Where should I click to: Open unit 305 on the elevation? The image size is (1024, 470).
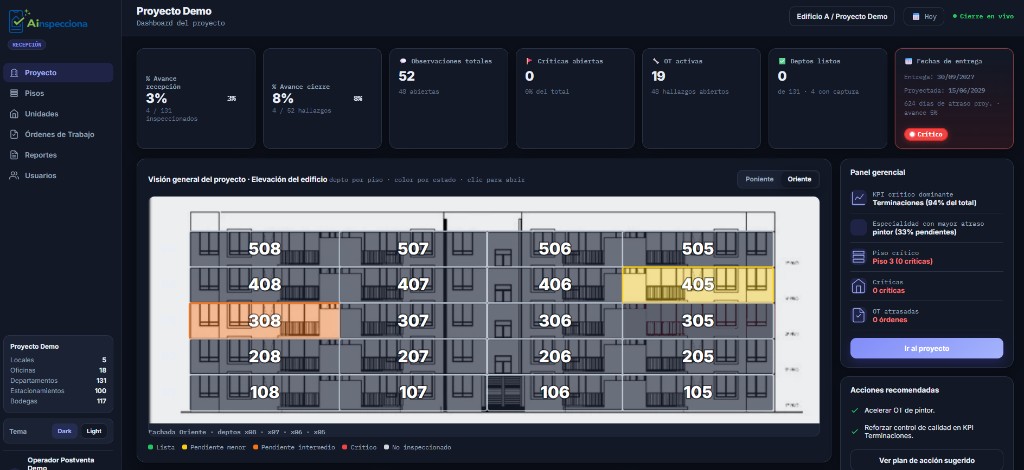[x=697, y=321]
